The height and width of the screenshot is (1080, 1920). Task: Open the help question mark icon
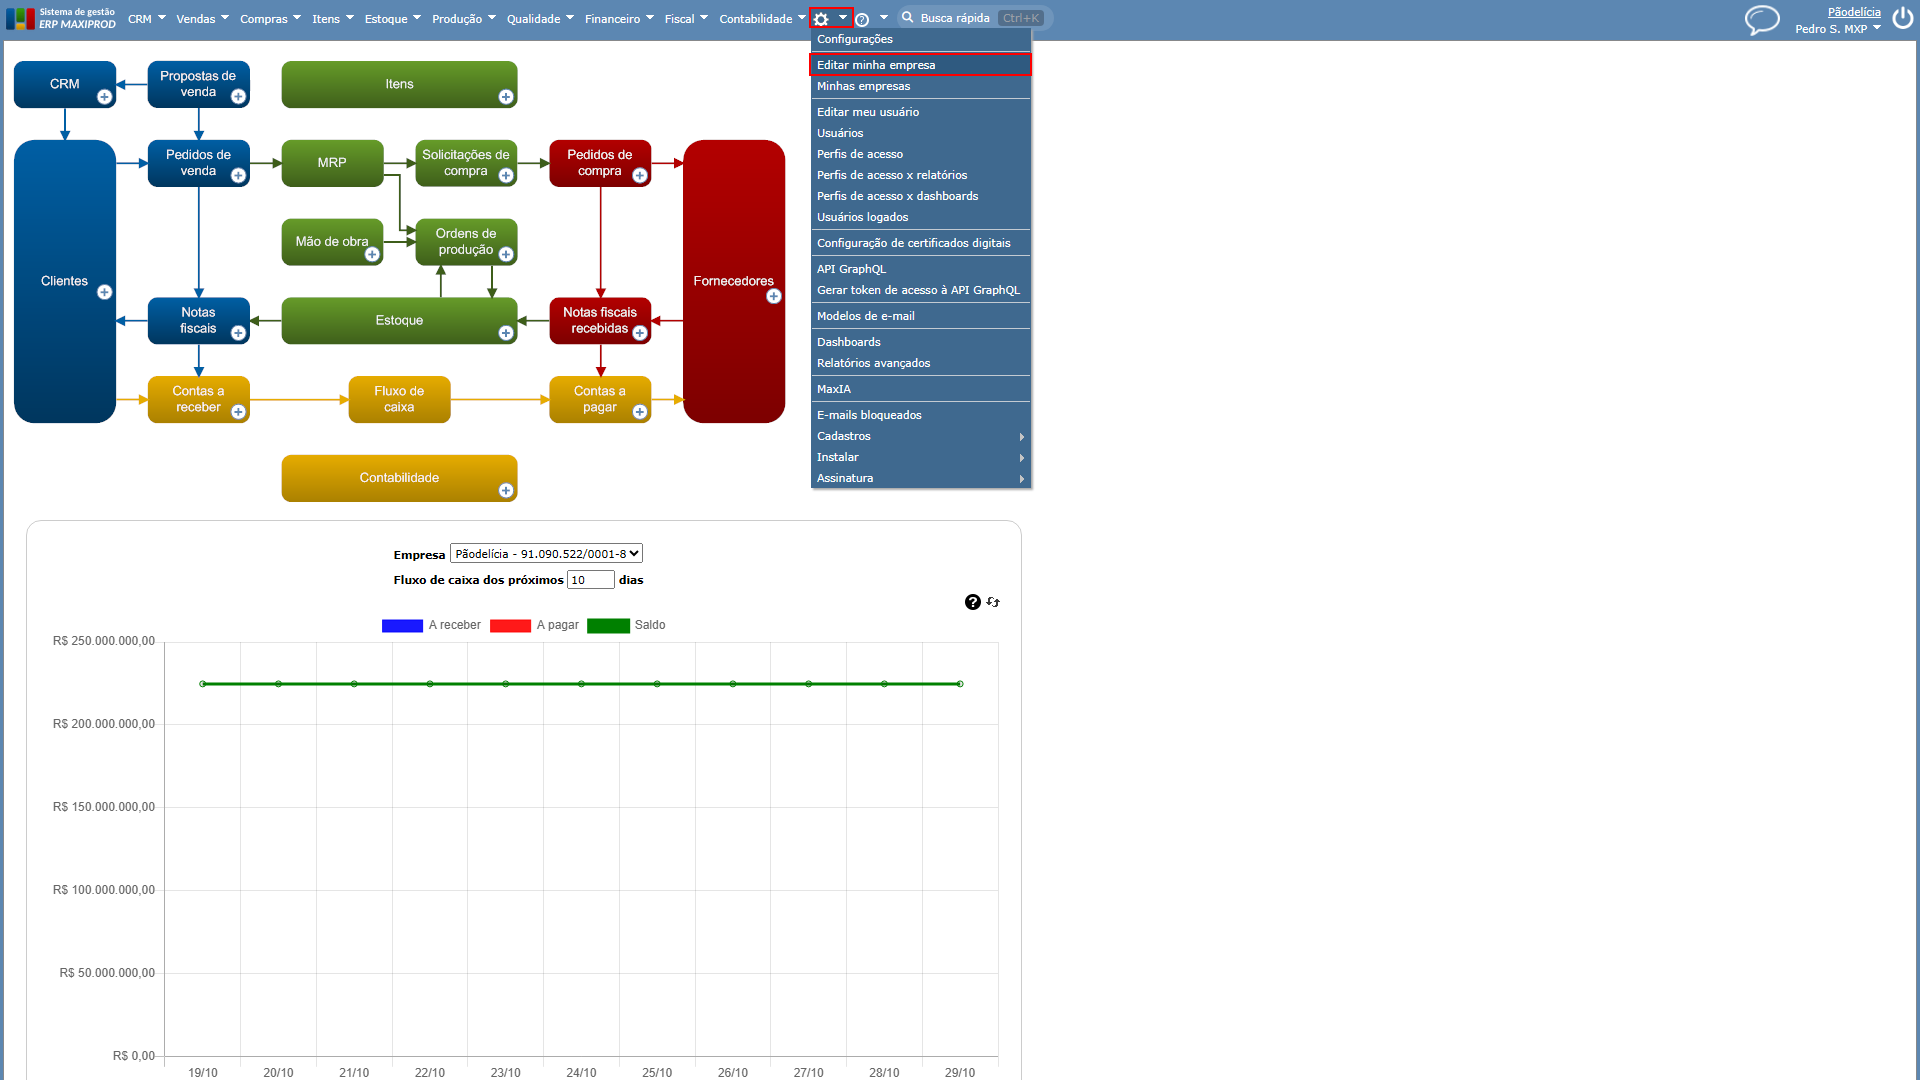tap(862, 19)
